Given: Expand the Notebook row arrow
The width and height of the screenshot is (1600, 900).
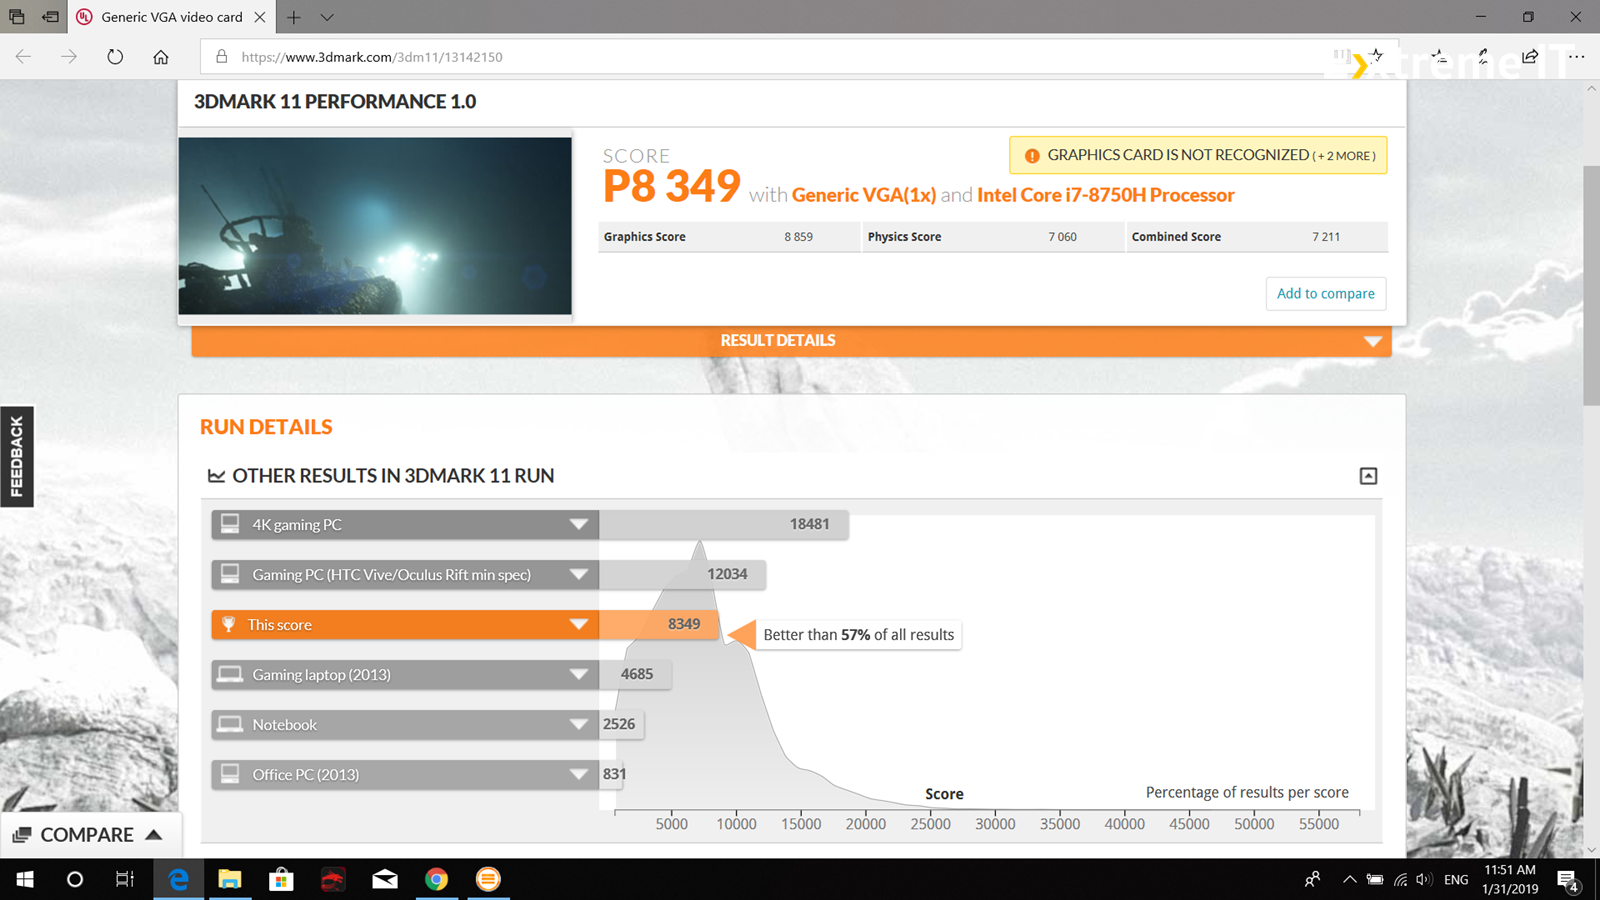Looking at the screenshot, I should 578,725.
